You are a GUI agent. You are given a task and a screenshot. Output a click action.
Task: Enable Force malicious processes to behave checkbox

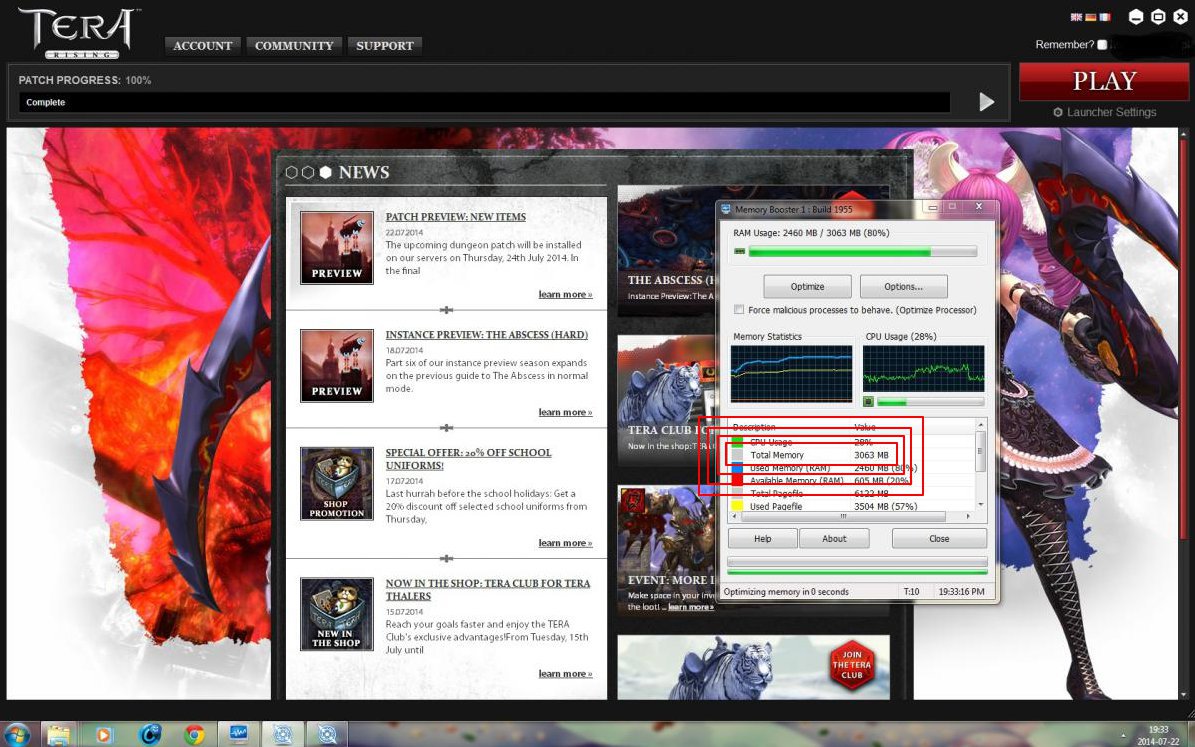738,309
